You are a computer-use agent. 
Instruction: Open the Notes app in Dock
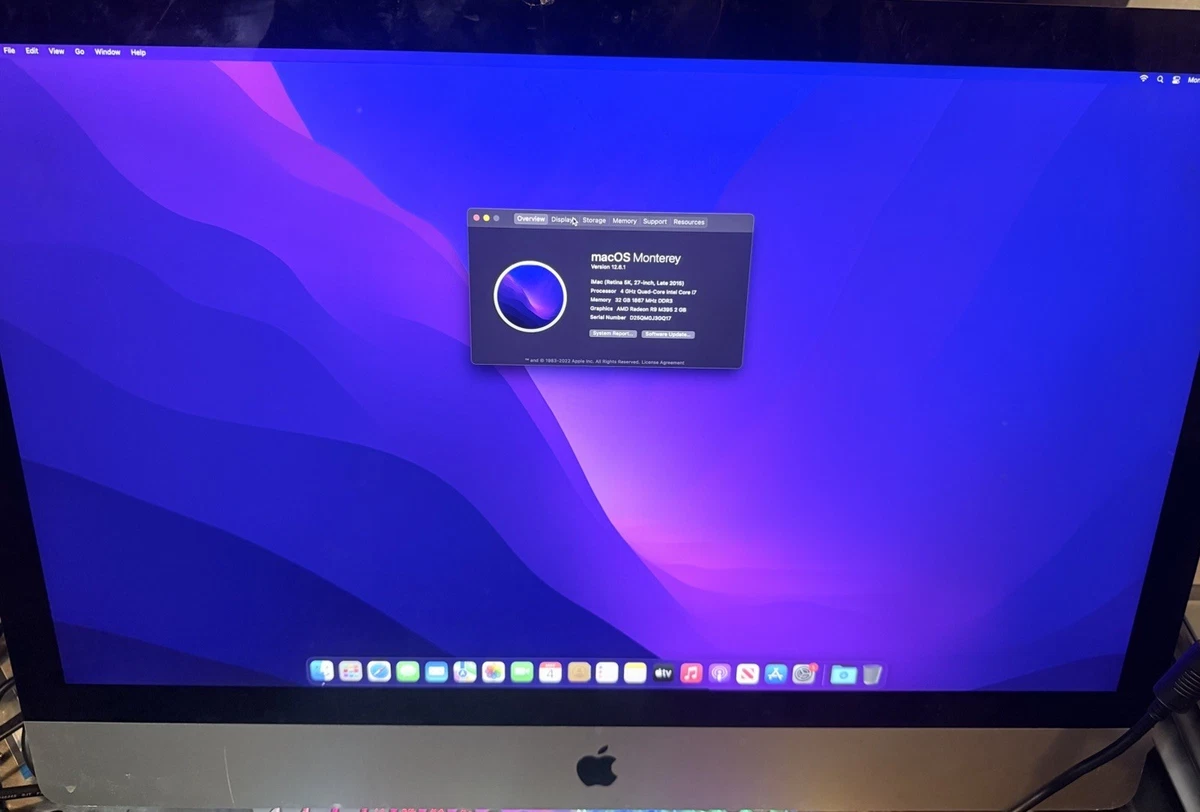tap(635, 672)
